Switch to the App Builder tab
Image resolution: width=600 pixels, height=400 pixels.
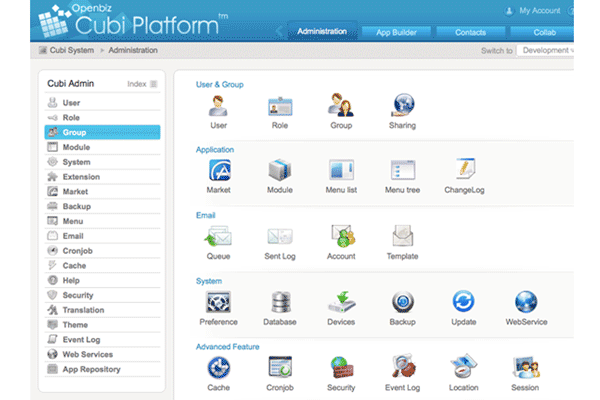(x=396, y=32)
